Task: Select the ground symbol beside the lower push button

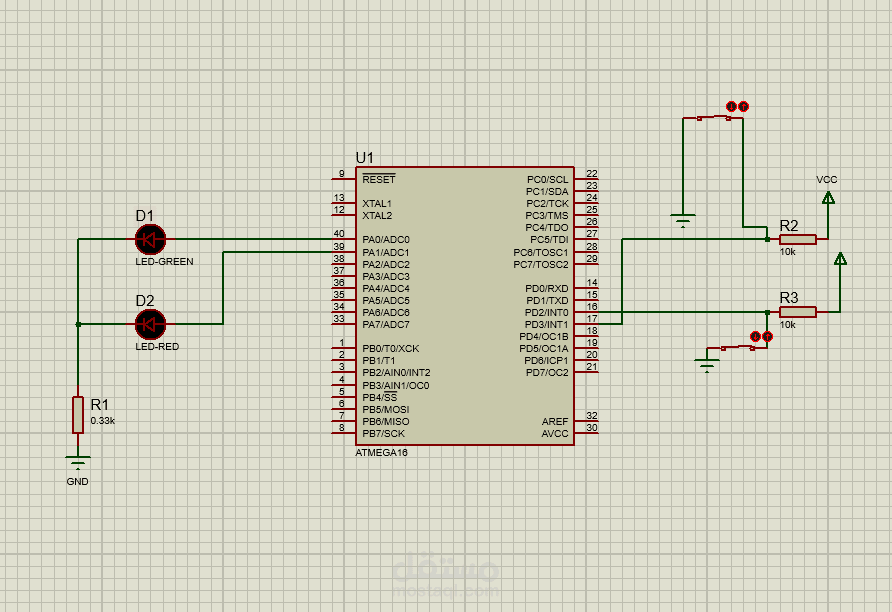Action: [x=707, y=365]
